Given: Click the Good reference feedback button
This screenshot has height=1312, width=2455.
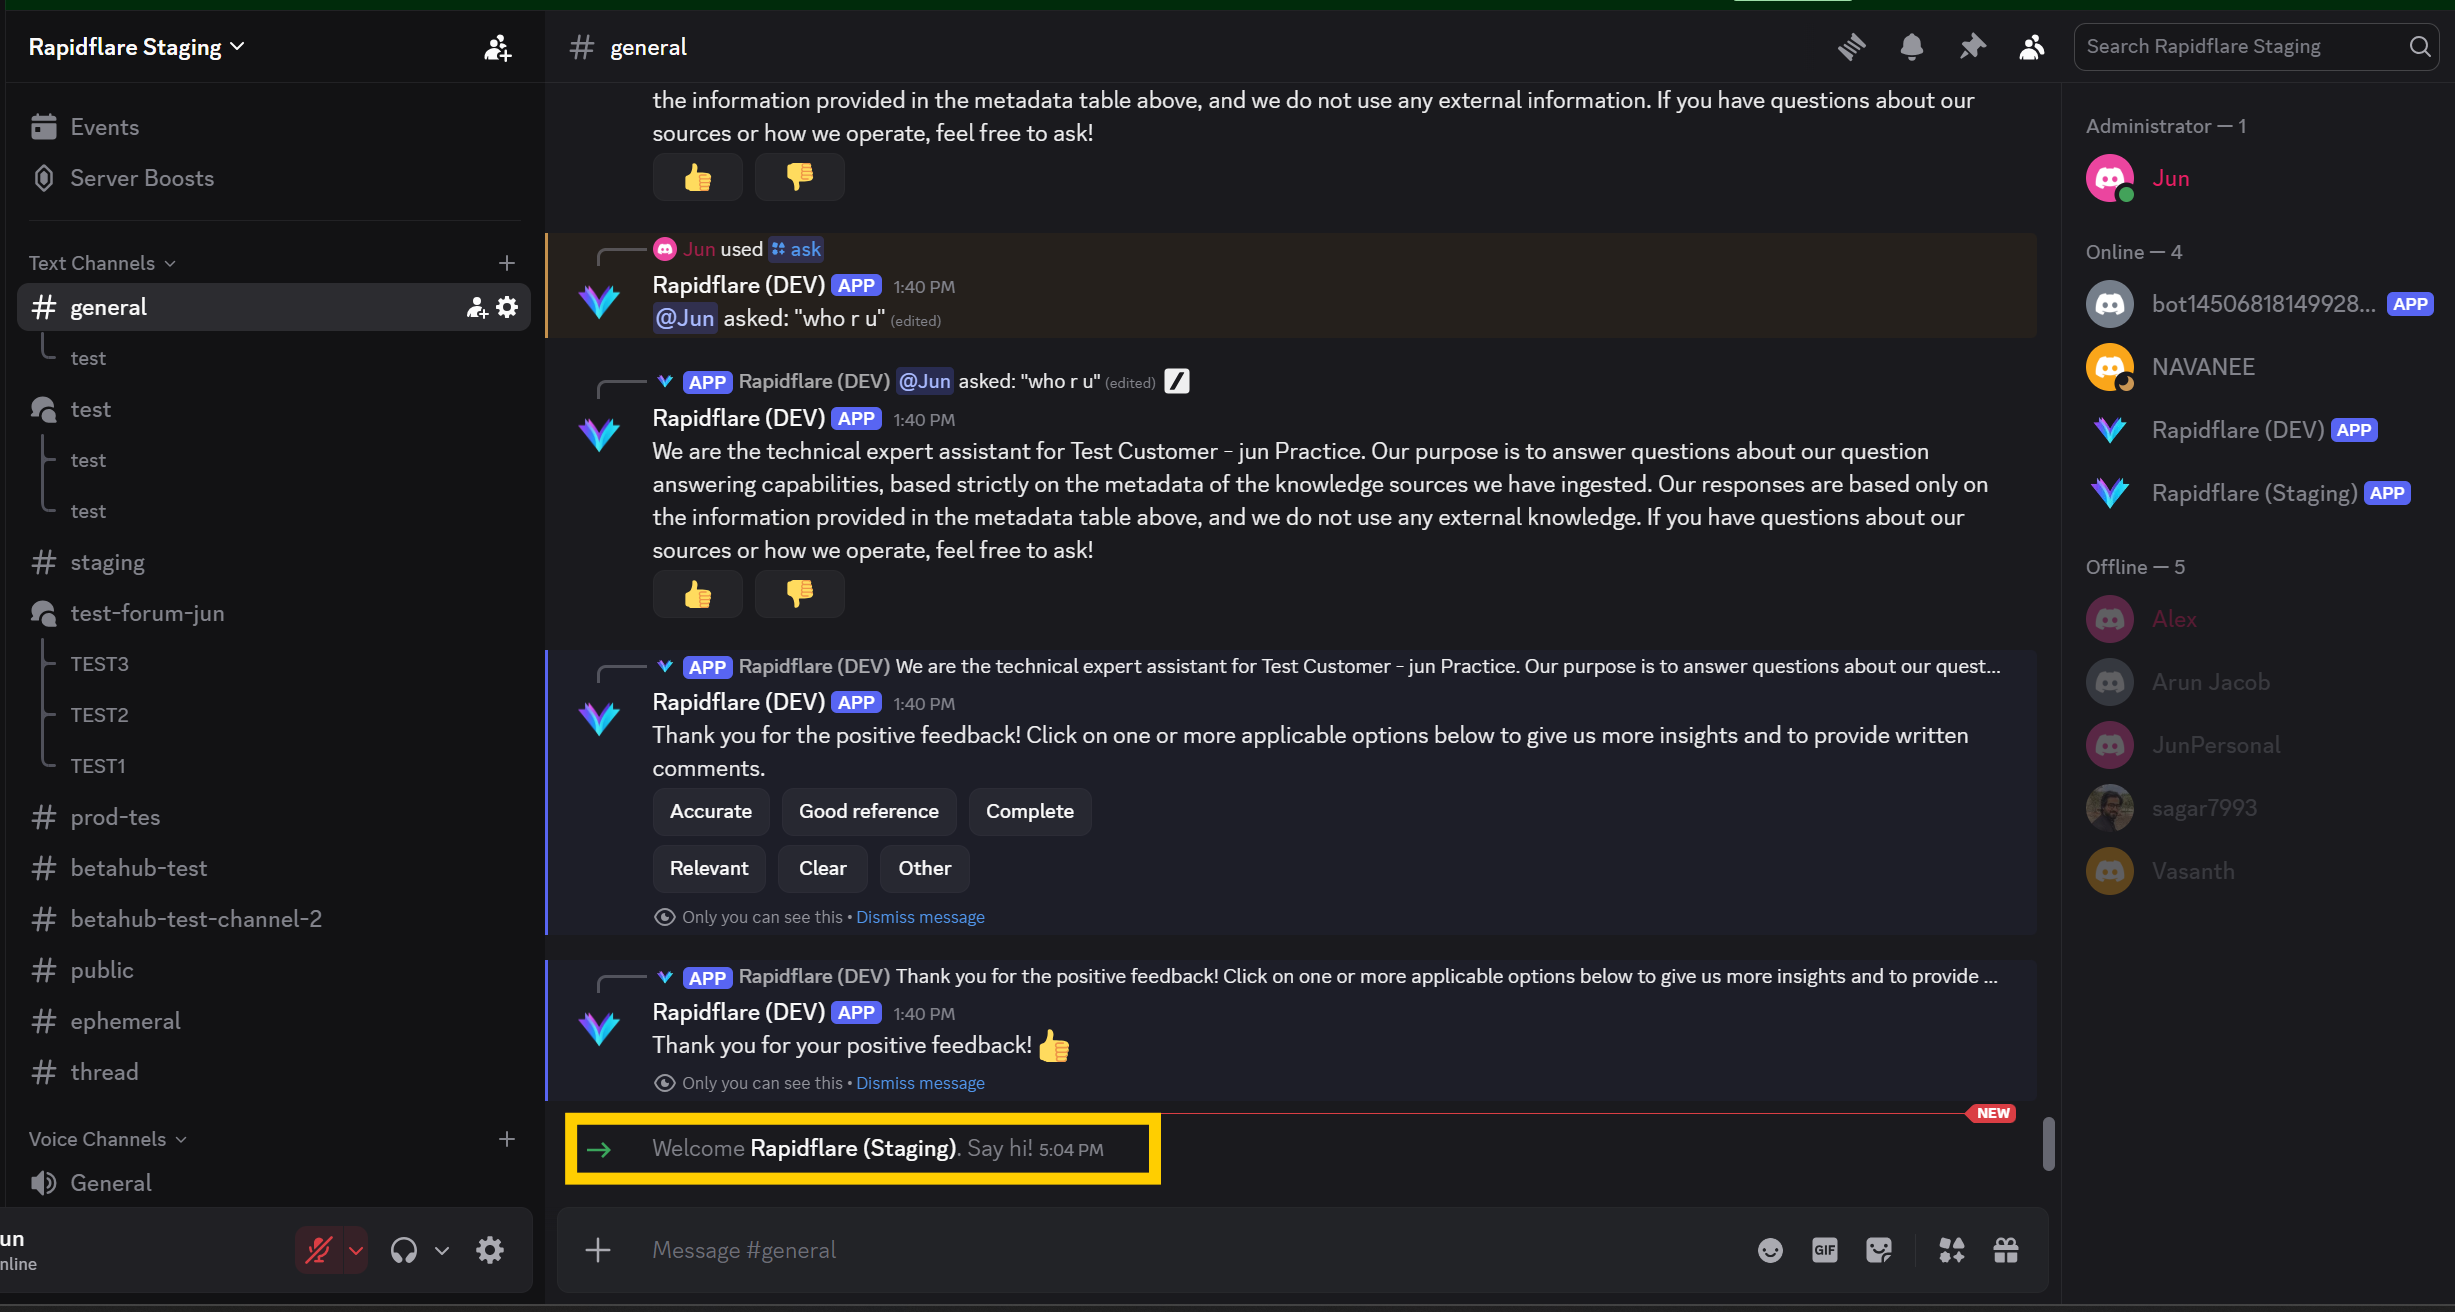Looking at the screenshot, I should click(868, 811).
